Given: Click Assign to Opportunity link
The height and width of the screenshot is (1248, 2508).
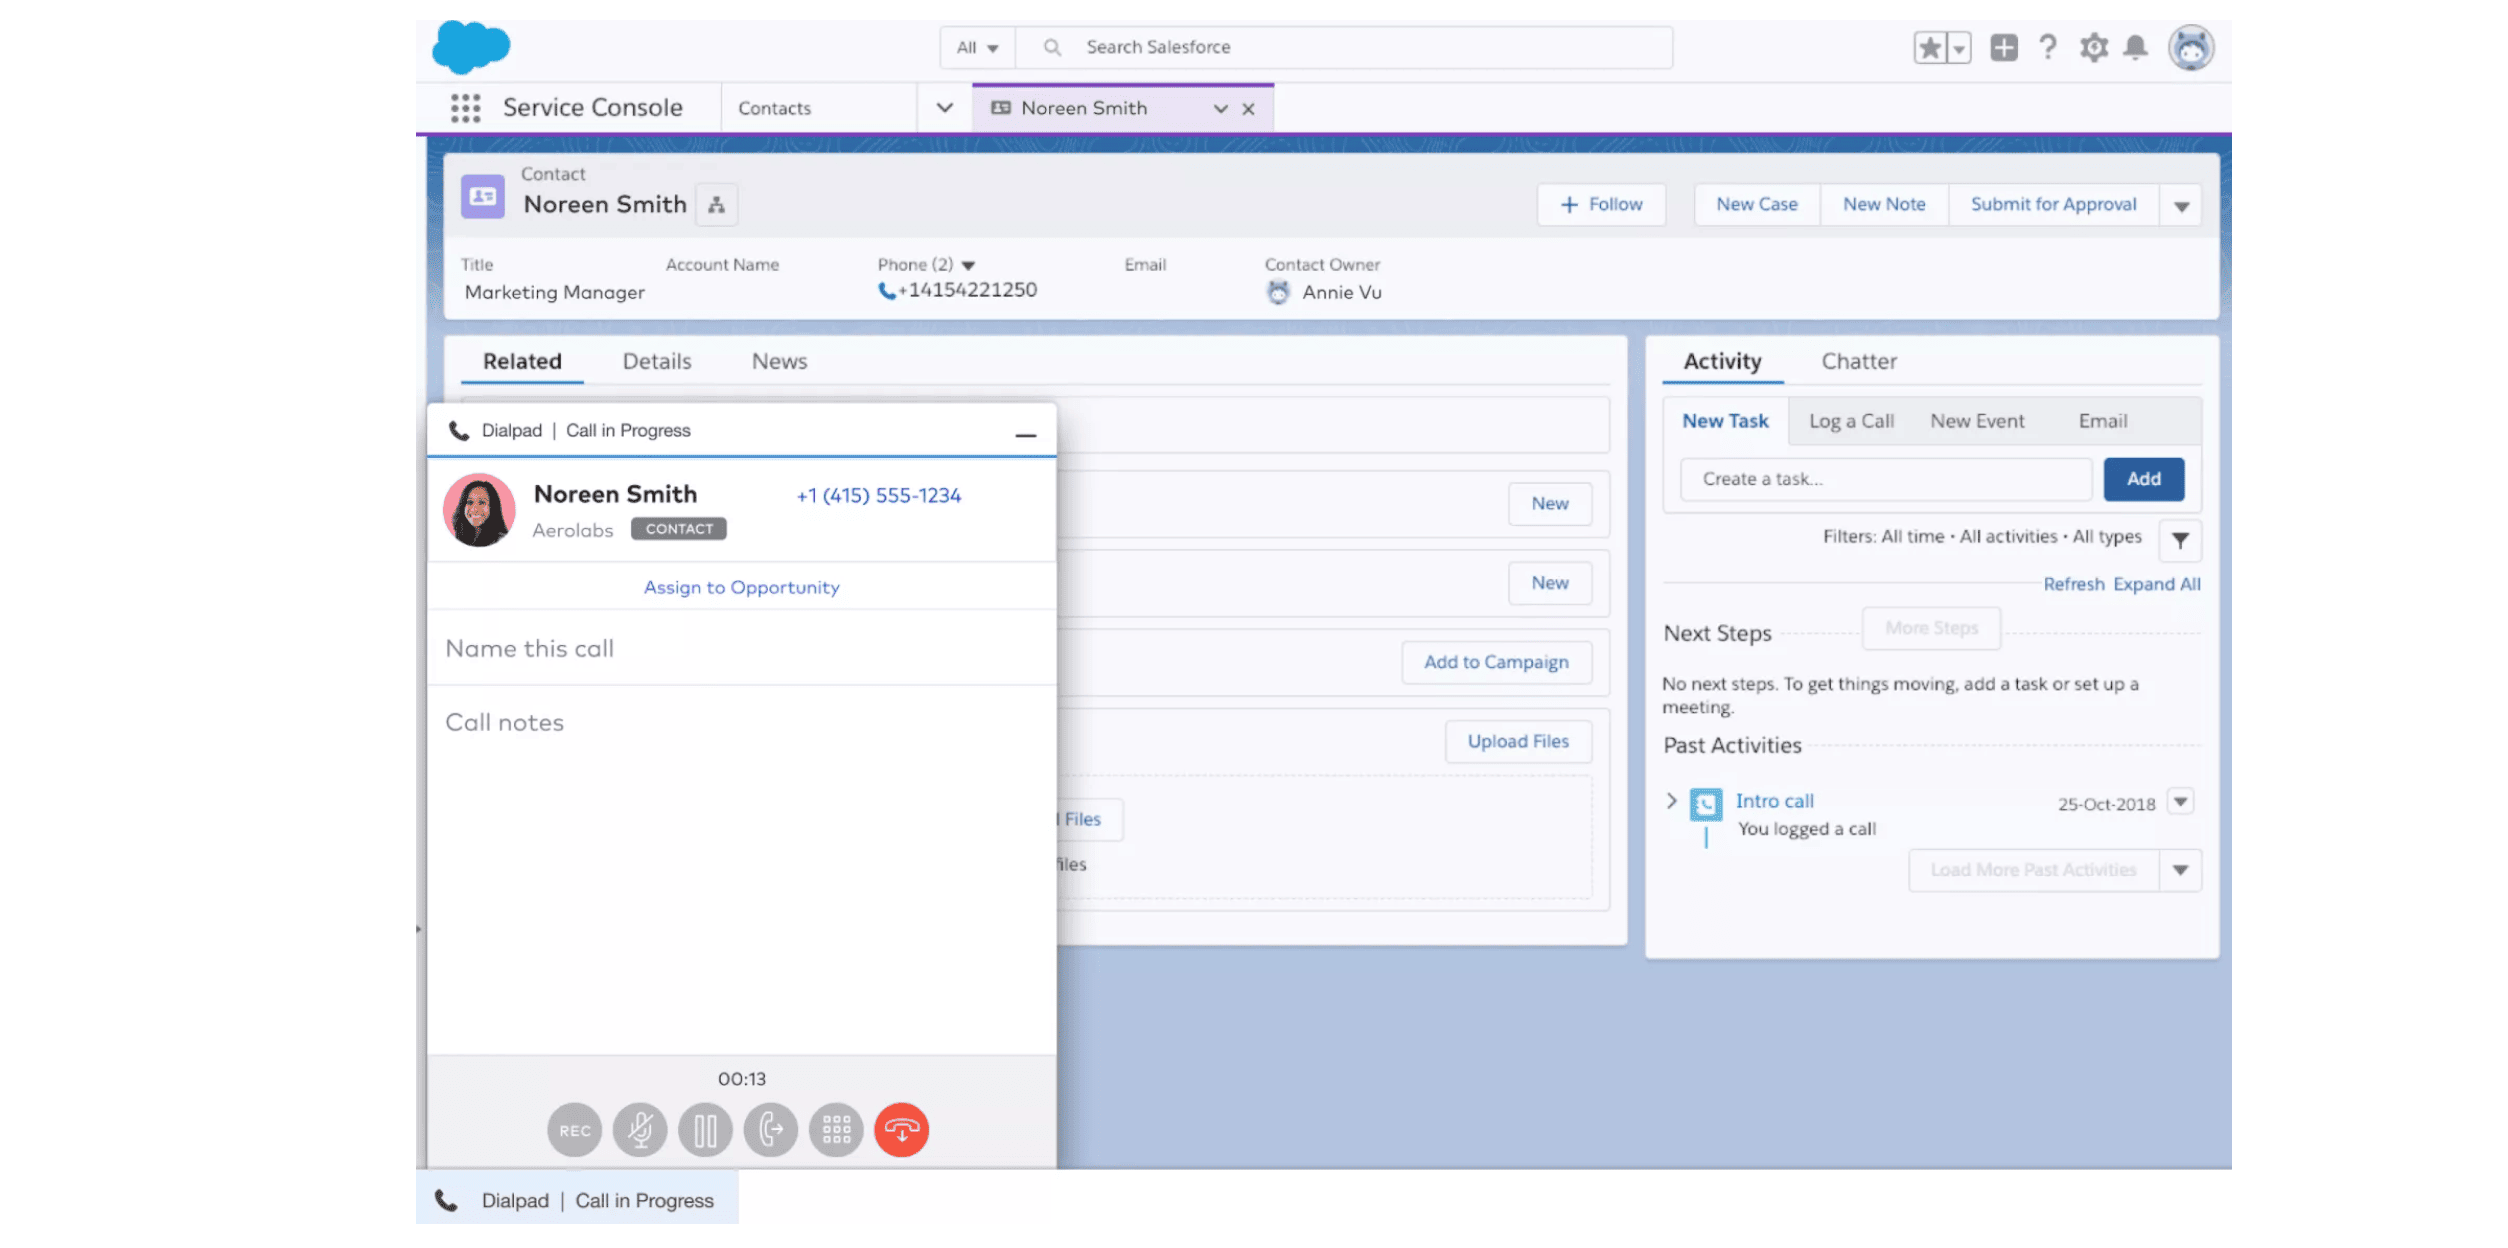Looking at the screenshot, I should point(741,587).
